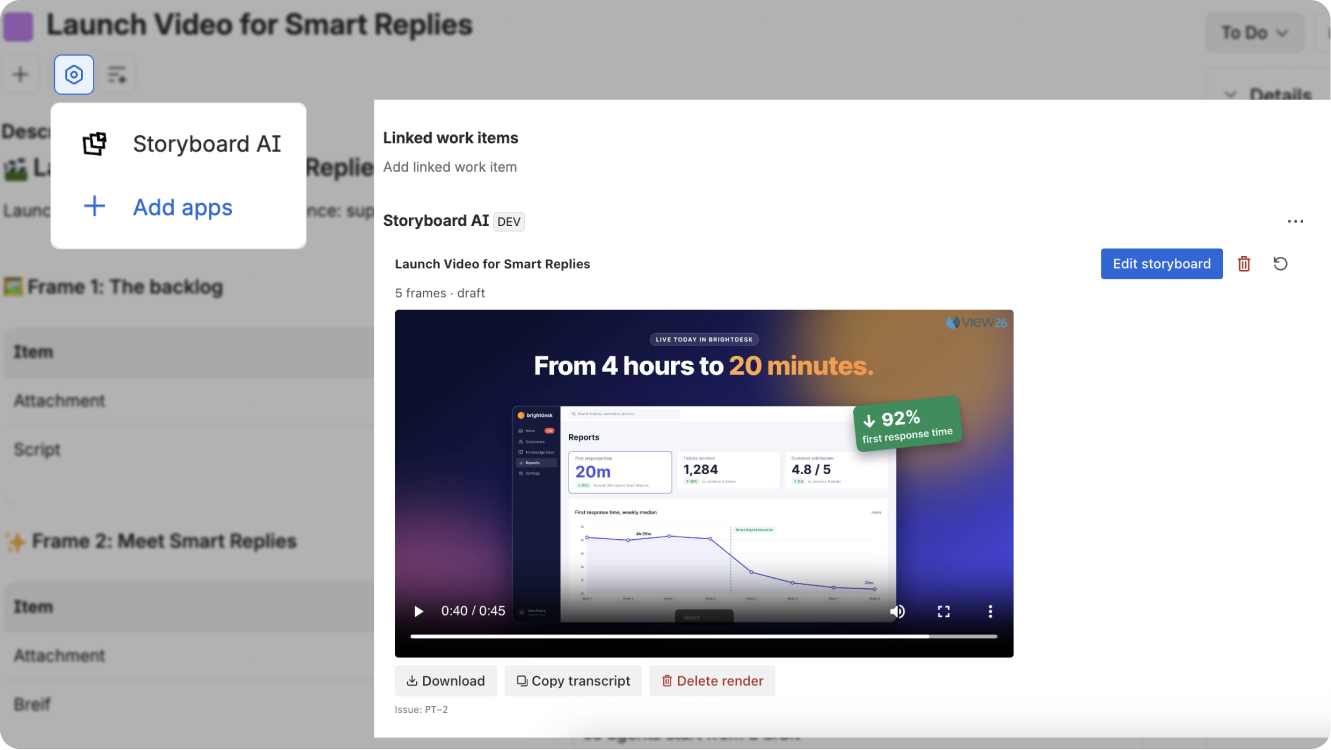This screenshot has width=1331, height=750.
Task: Play the video with play button
Action: pyautogui.click(x=418, y=611)
